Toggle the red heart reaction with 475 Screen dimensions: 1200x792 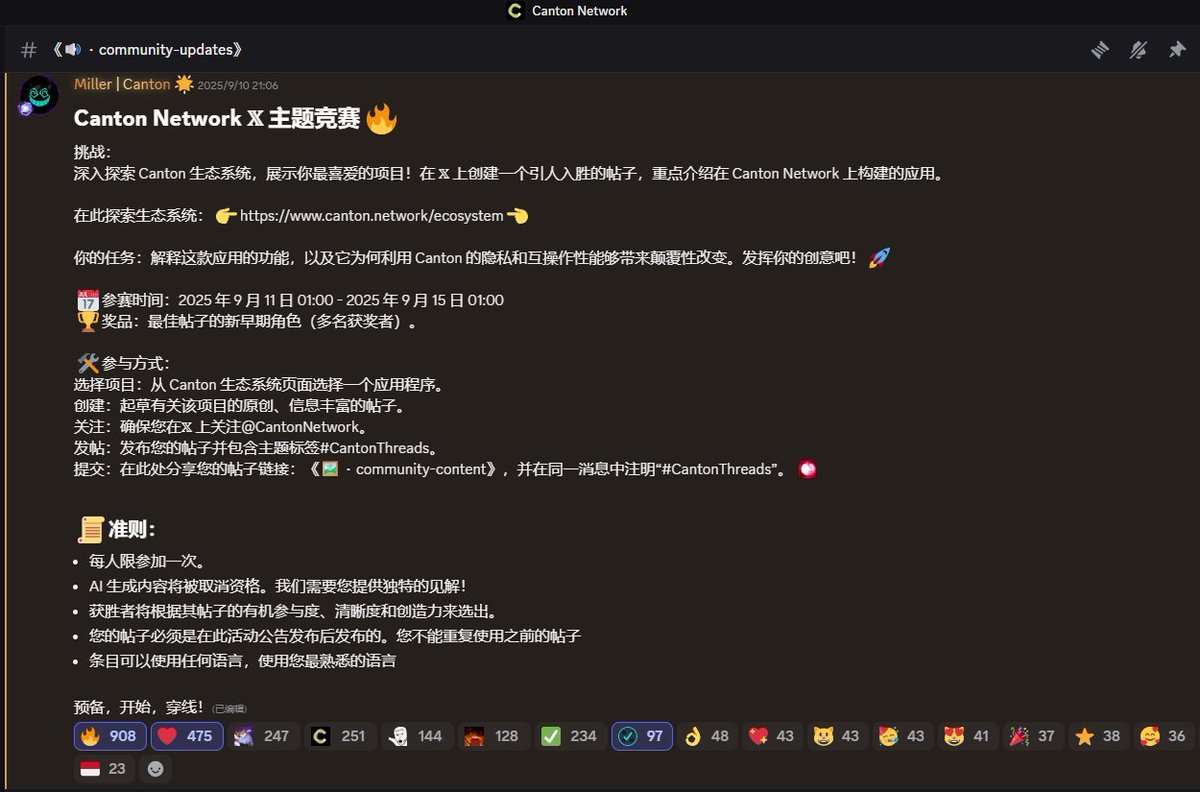[187, 736]
